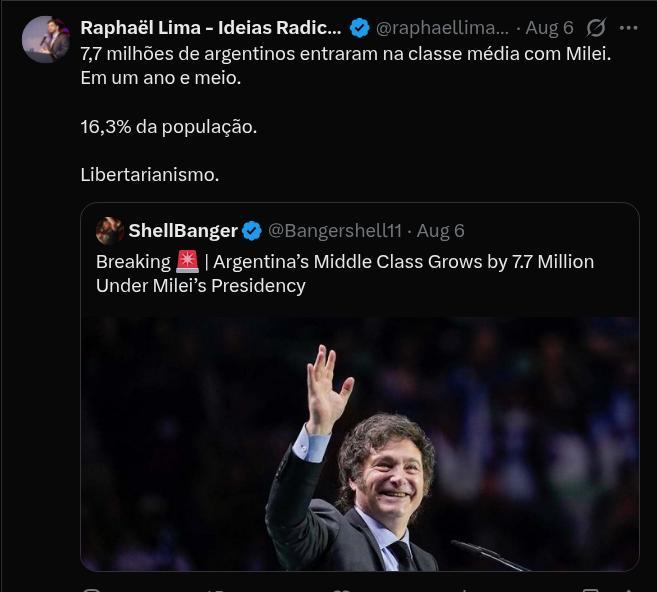Image resolution: width=657 pixels, height=592 pixels.
Task: Click the @raphaellima handle
Action: (x=441, y=28)
